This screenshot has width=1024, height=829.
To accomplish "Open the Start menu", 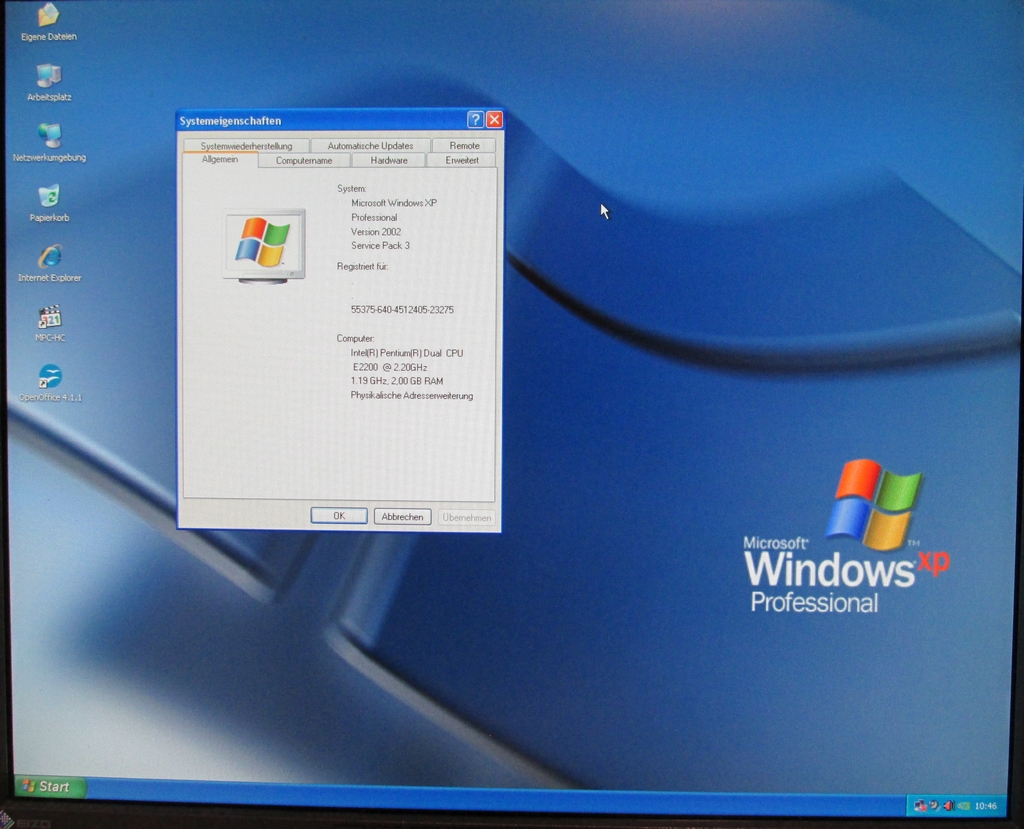I will pyautogui.click(x=49, y=787).
